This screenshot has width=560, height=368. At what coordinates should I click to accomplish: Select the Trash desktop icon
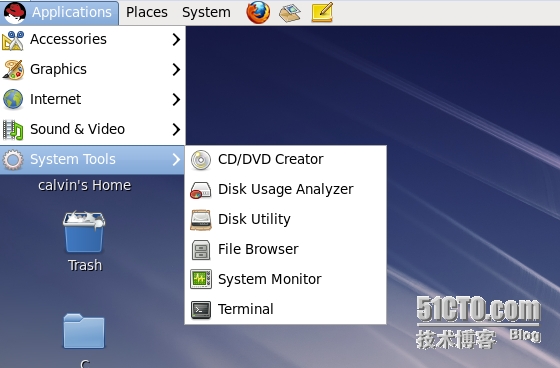click(84, 232)
